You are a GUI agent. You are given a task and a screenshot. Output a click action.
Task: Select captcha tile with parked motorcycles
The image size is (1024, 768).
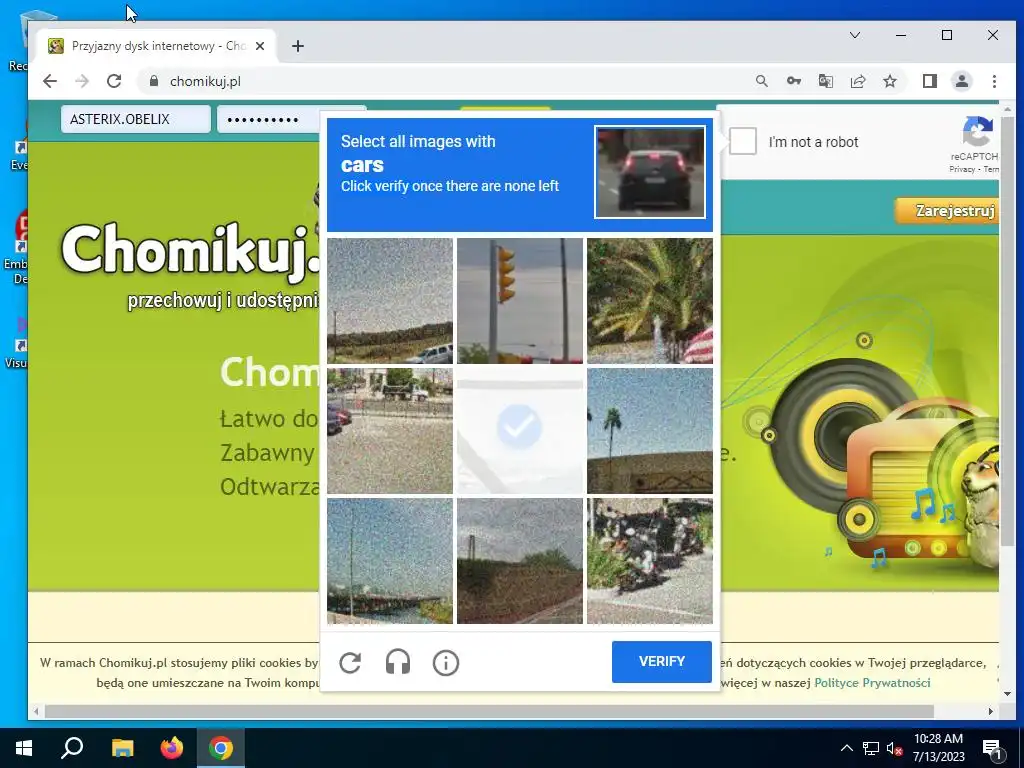click(650, 561)
